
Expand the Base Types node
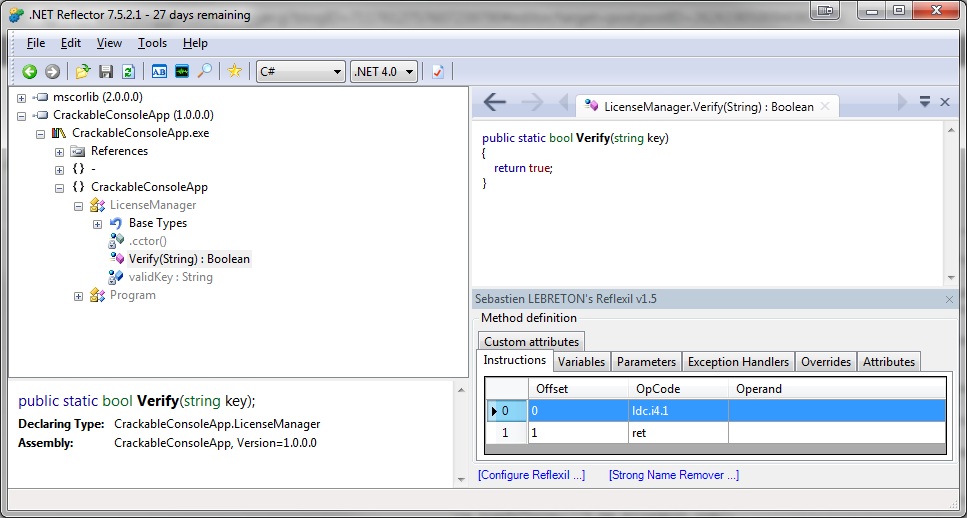click(97, 224)
